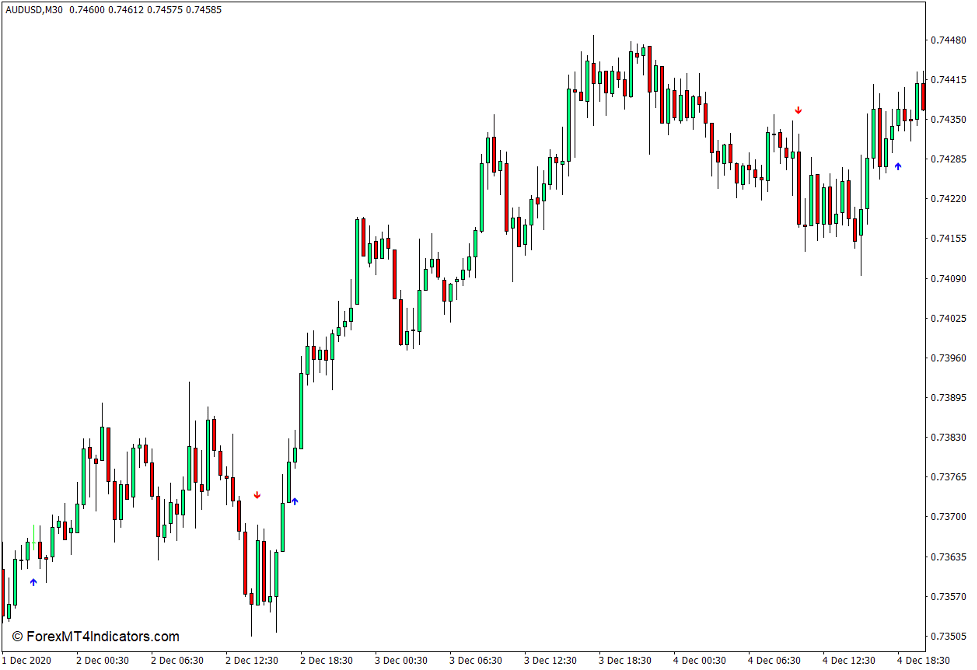Click the blue up arrow signal on the right side
977x670 pixels.
(x=899, y=166)
